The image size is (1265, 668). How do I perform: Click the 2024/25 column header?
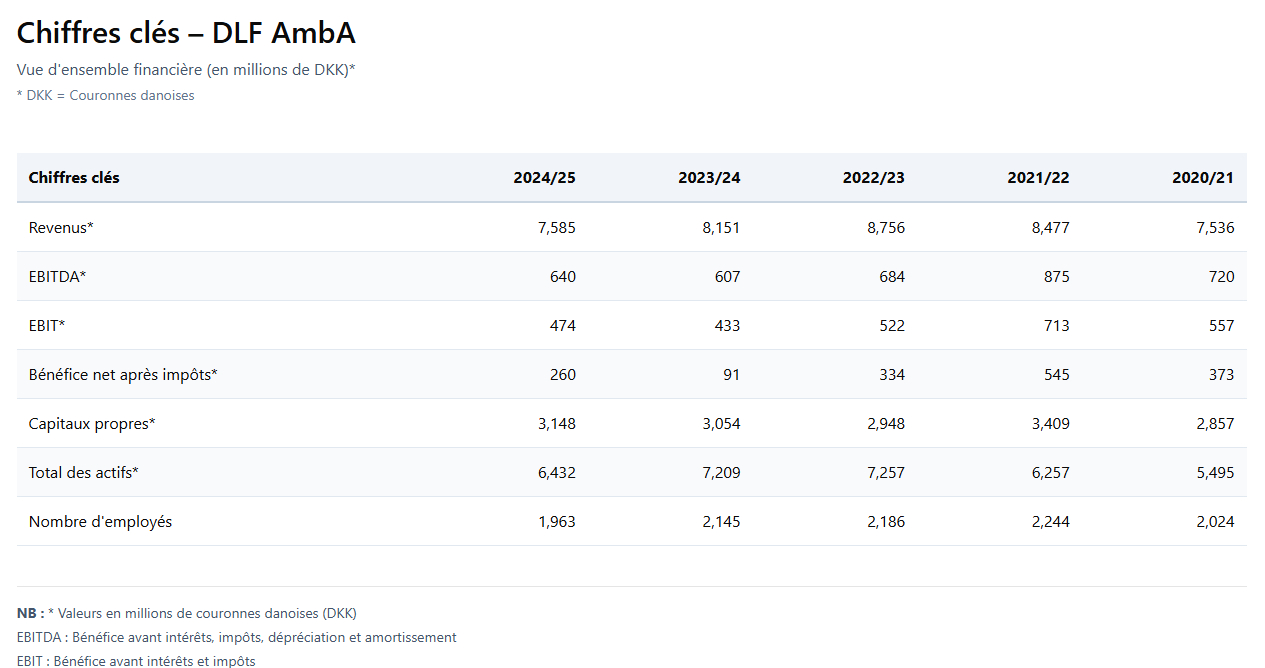[x=544, y=178]
